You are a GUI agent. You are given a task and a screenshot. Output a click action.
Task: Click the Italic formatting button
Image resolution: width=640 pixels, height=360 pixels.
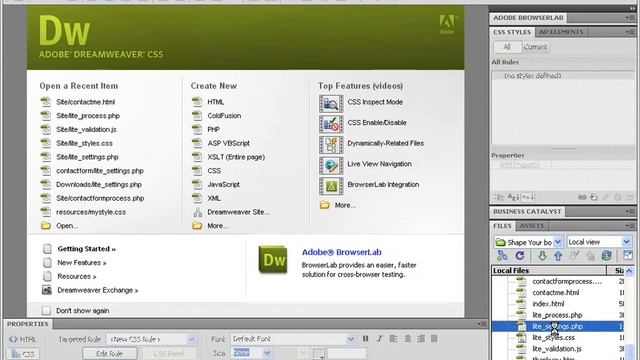click(379, 338)
